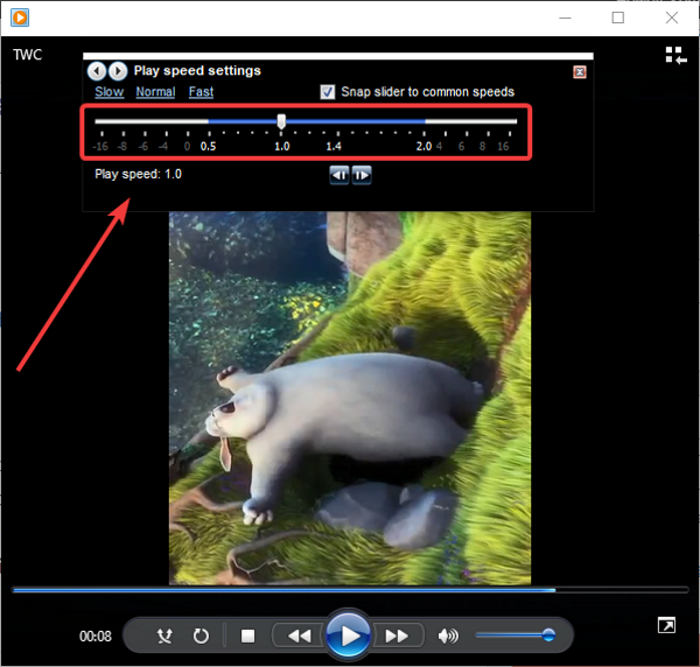Click the Fast speed link
Image resolution: width=700 pixels, height=667 pixels.
coord(201,92)
